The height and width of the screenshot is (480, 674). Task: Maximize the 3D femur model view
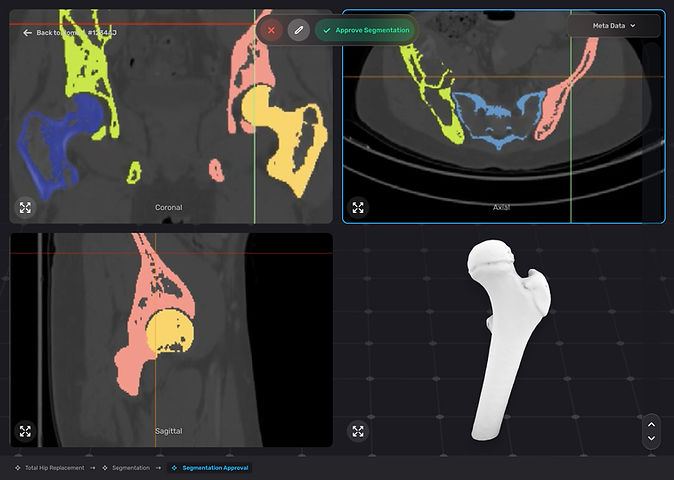[358, 432]
